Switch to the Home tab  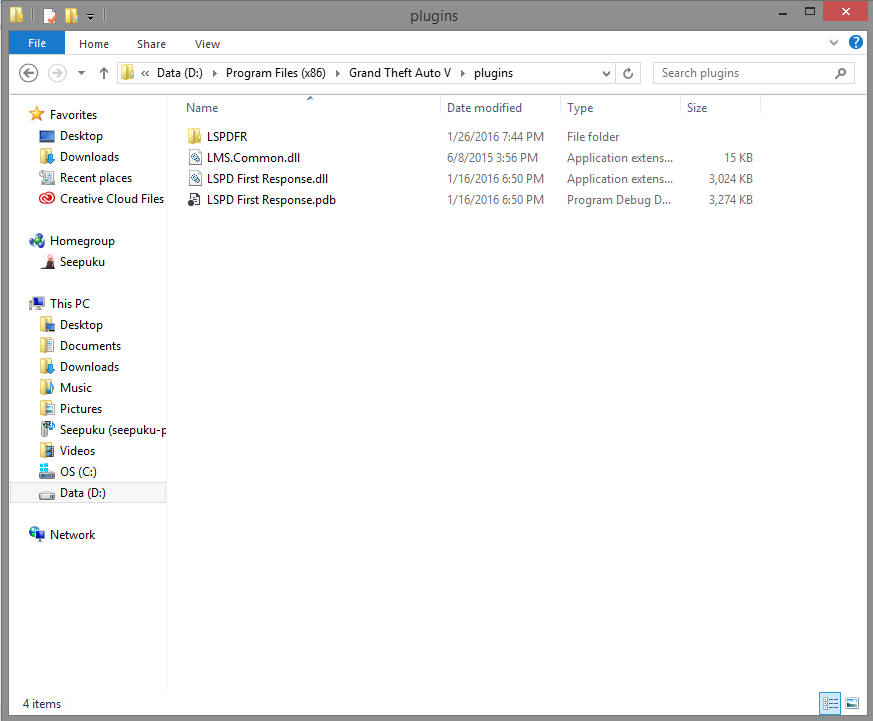[93, 43]
